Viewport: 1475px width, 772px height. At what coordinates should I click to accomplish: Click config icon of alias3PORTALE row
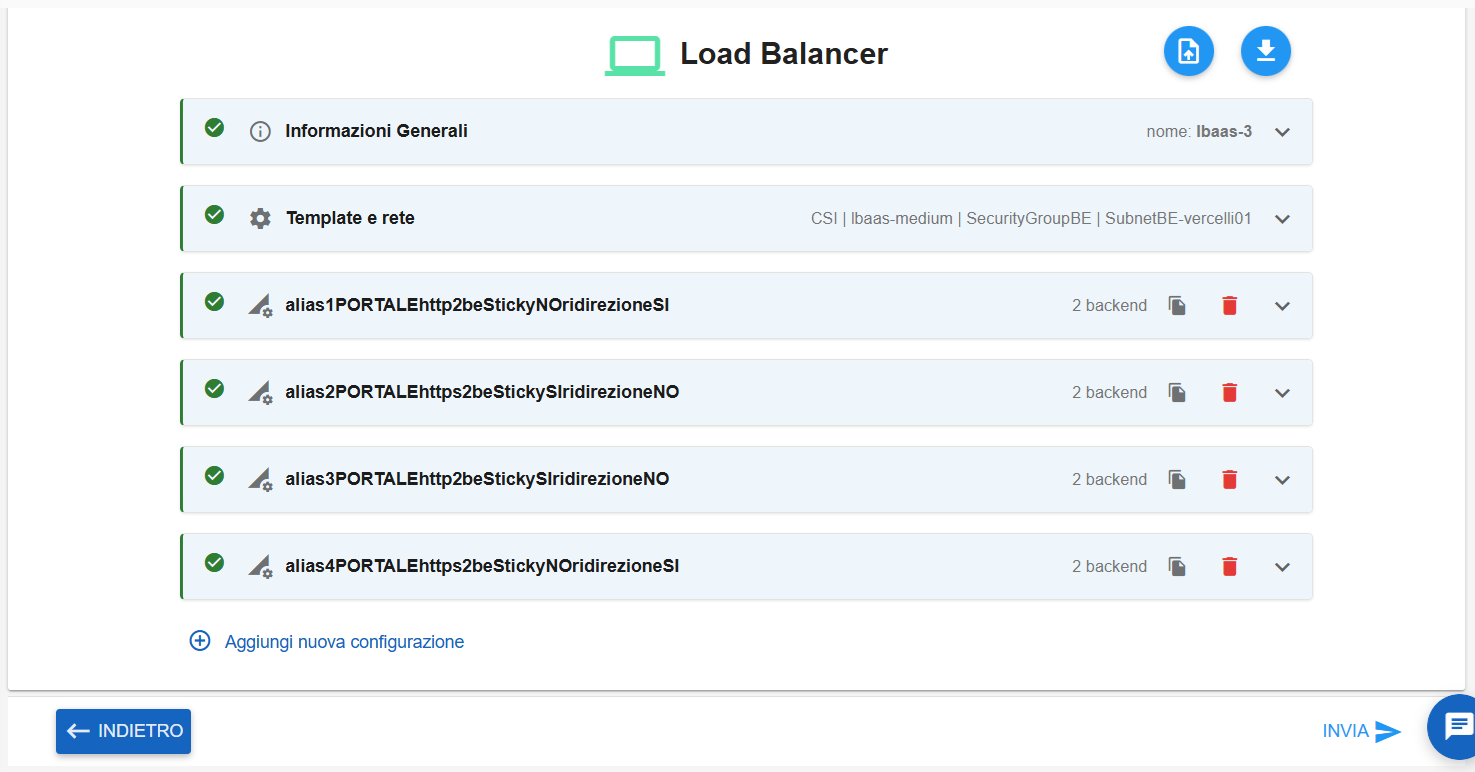coord(260,480)
